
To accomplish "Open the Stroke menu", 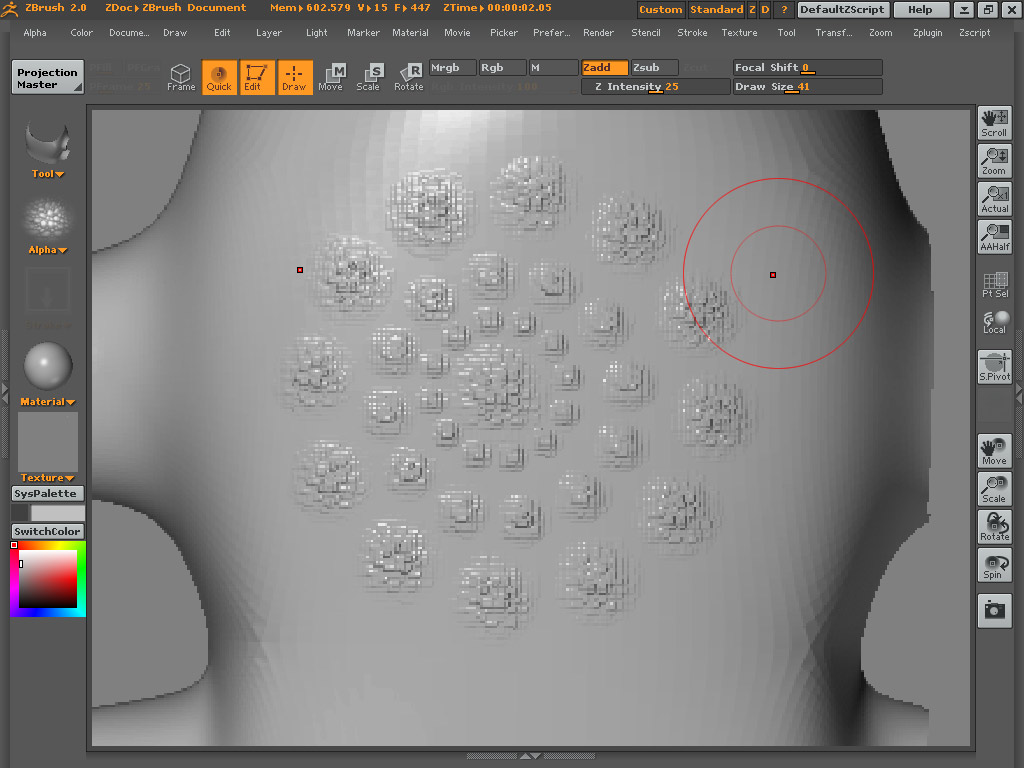I will 692,33.
